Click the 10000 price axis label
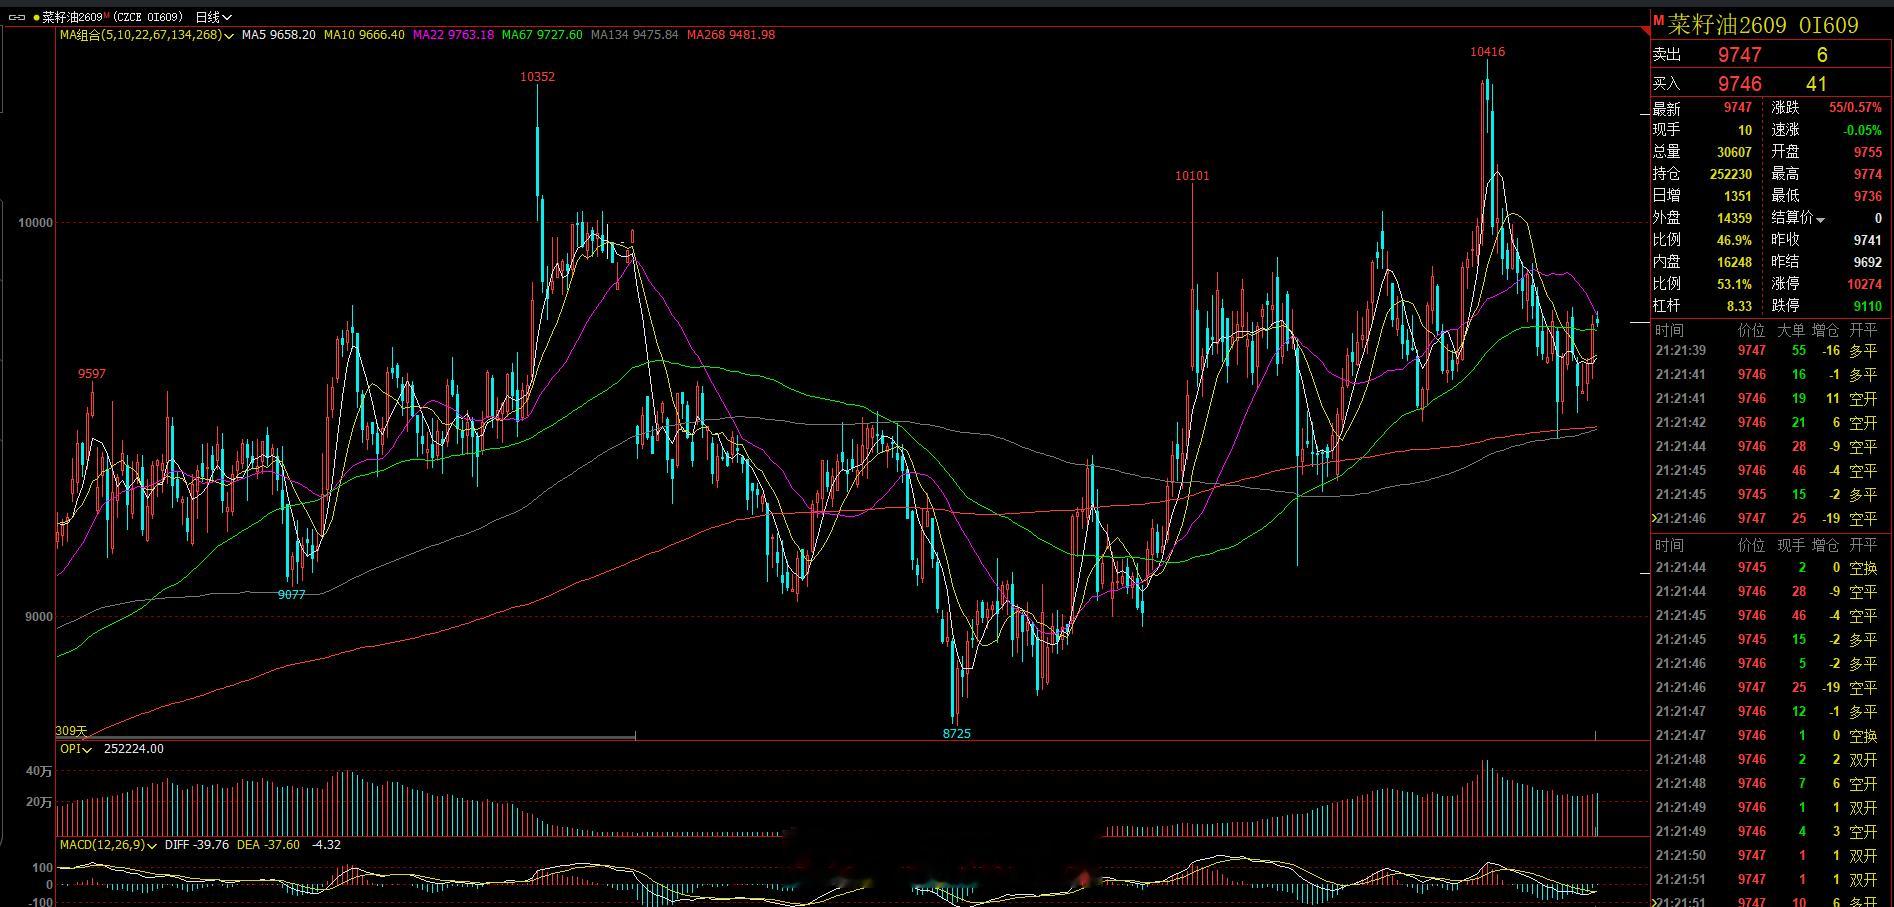The width and height of the screenshot is (1894, 907). (35, 223)
